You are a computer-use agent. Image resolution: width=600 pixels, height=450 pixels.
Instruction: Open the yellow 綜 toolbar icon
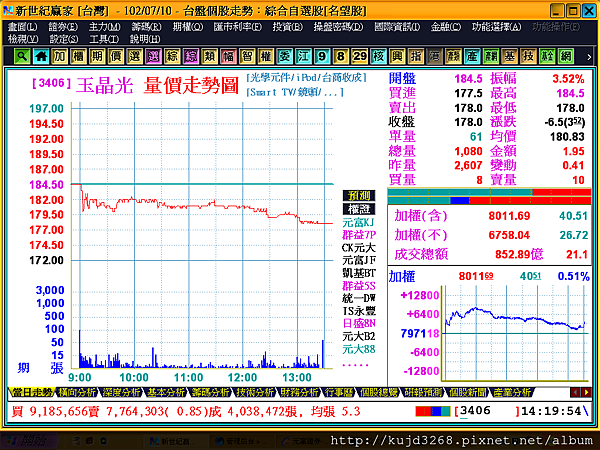coord(172,57)
